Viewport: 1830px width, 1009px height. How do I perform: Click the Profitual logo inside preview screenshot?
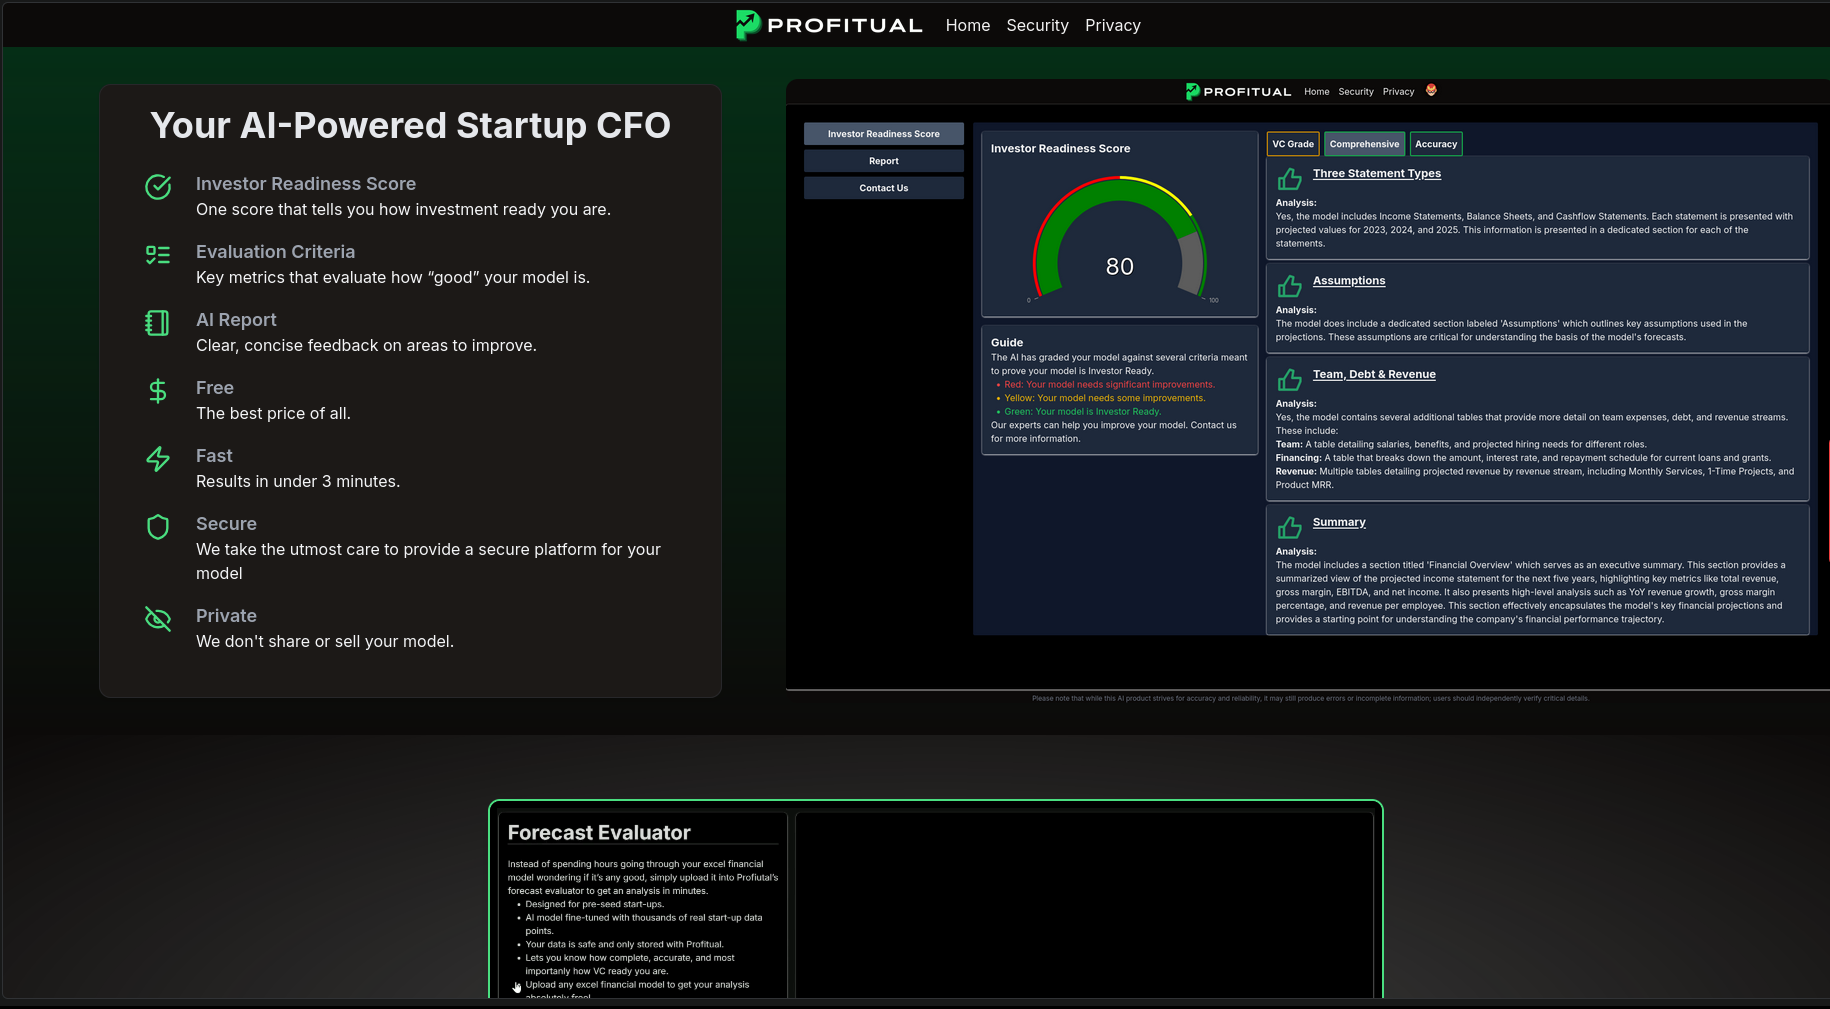coord(1238,91)
